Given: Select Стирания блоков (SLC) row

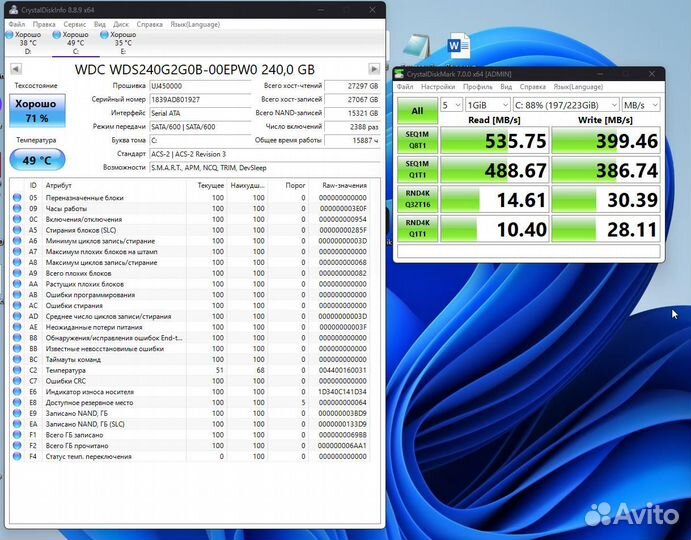Looking at the screenshot, I should tap(189, 230).
